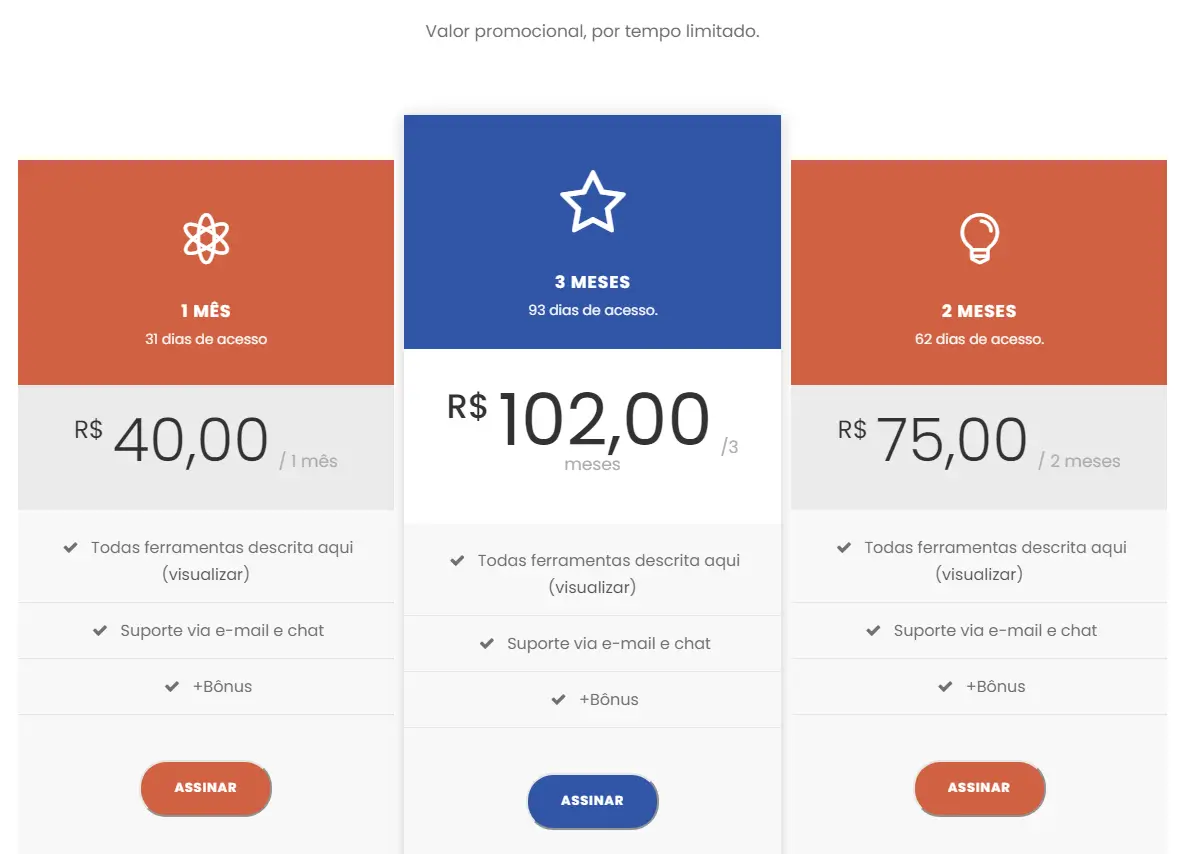Screen dimensions: 1186x854
Task: Subscribe with the orange Assinar button for 1 Mês
Action: pos(206,788)
